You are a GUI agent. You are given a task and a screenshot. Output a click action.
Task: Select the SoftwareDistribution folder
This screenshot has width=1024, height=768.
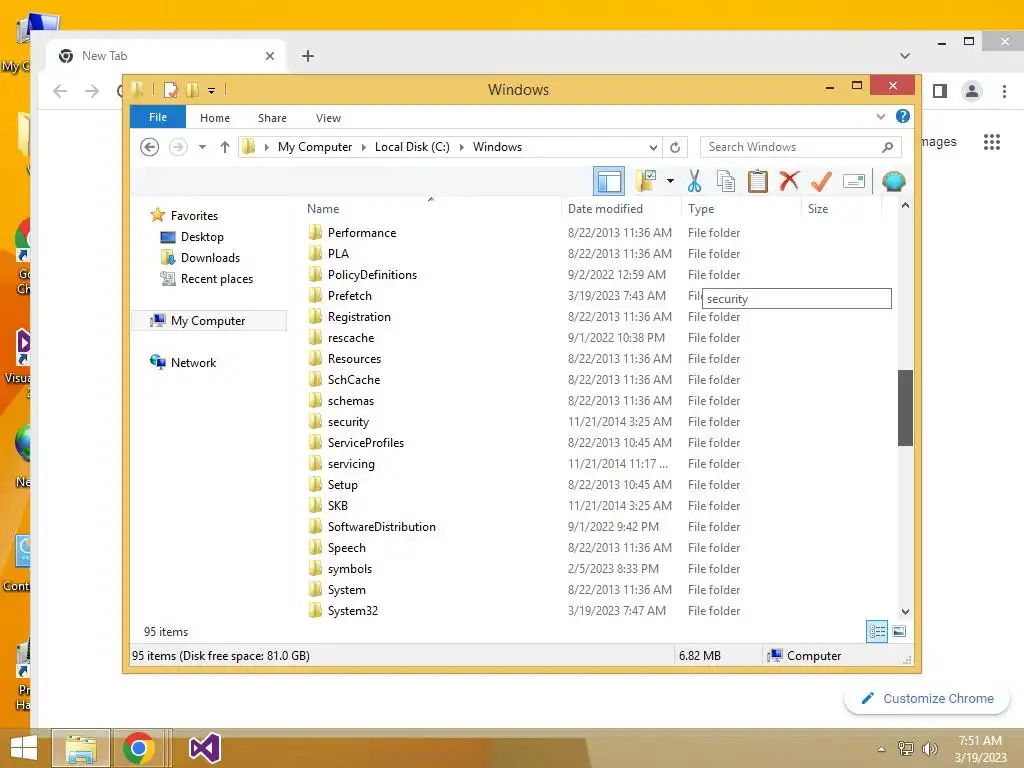[x=381, y=527]
